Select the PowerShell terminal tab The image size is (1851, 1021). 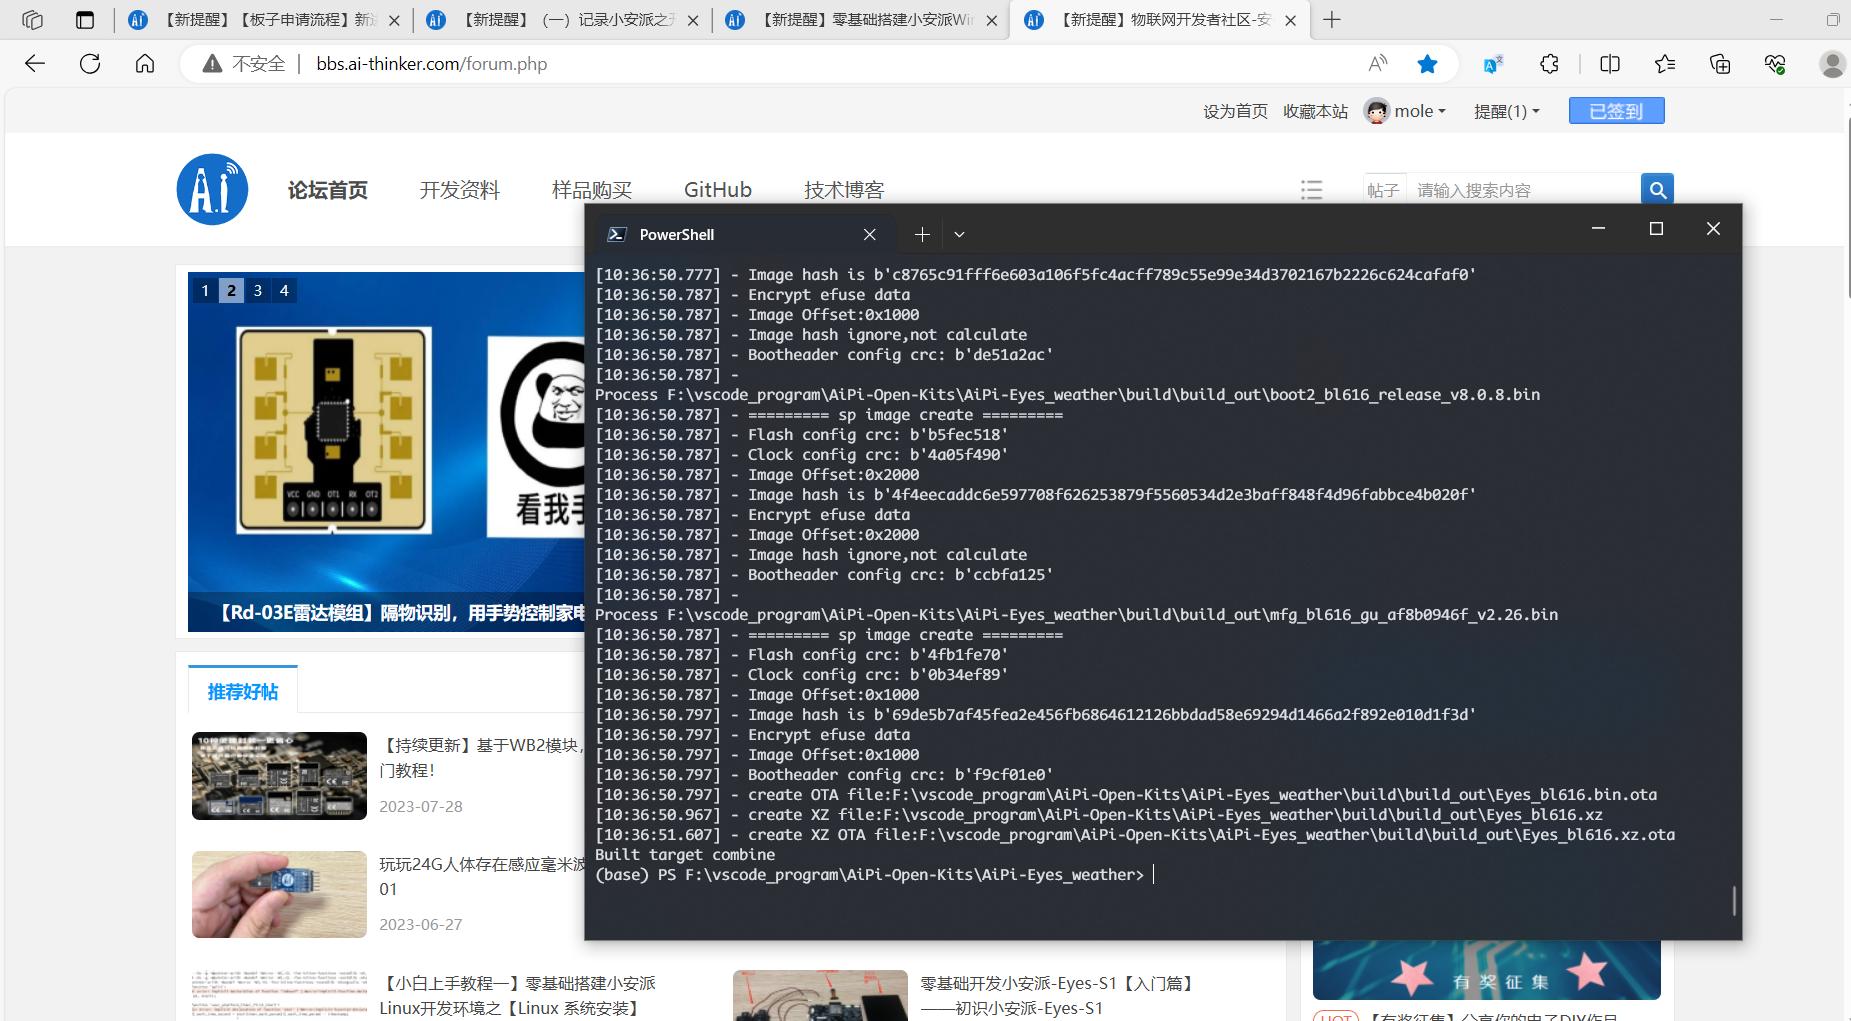[743, 234]
